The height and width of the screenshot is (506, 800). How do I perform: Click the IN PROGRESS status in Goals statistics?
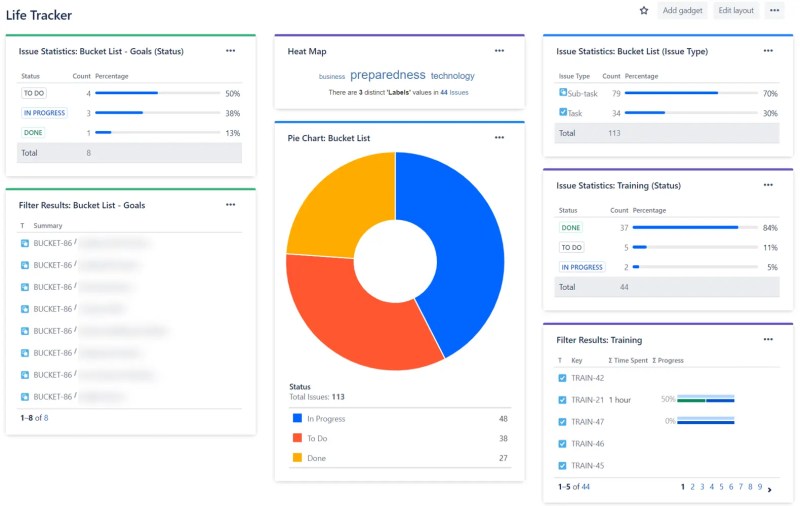pos(44,113)
